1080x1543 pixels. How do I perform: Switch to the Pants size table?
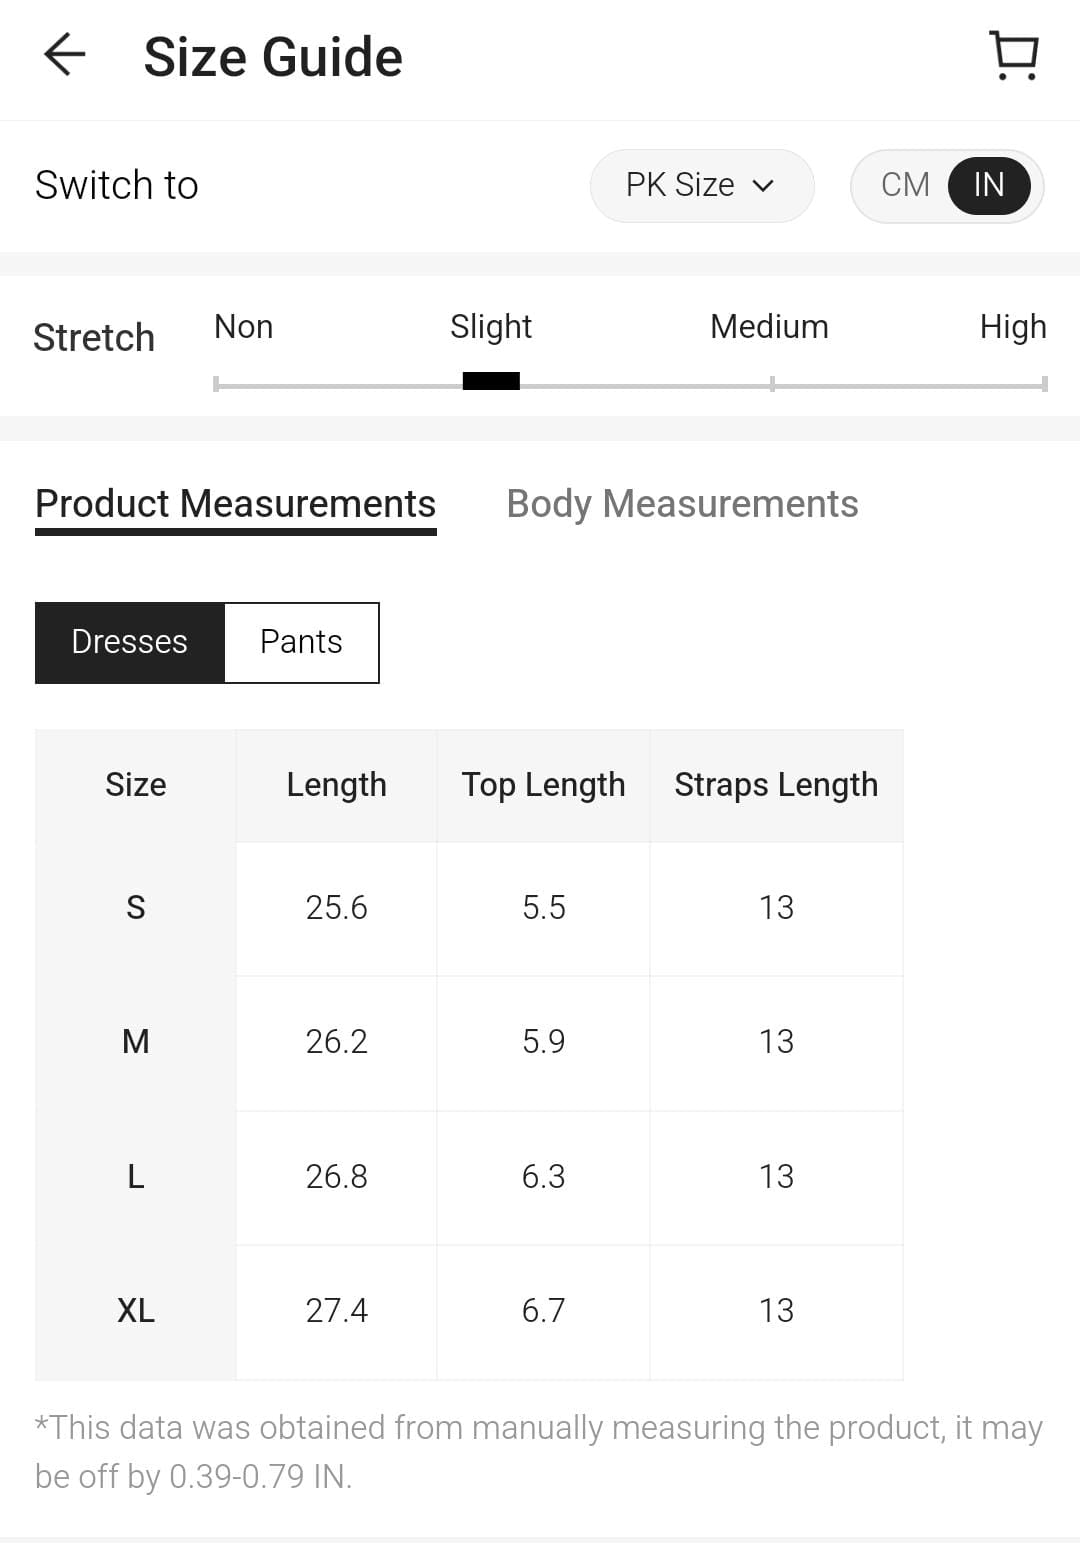(x=301, y=642)
